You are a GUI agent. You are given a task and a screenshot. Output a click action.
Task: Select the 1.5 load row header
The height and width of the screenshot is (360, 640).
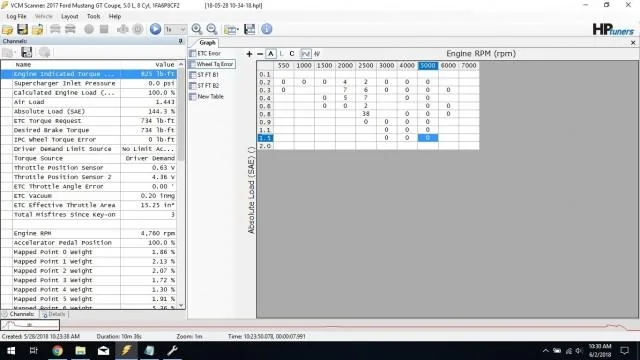pyautogui.click(x=264, y=138)
